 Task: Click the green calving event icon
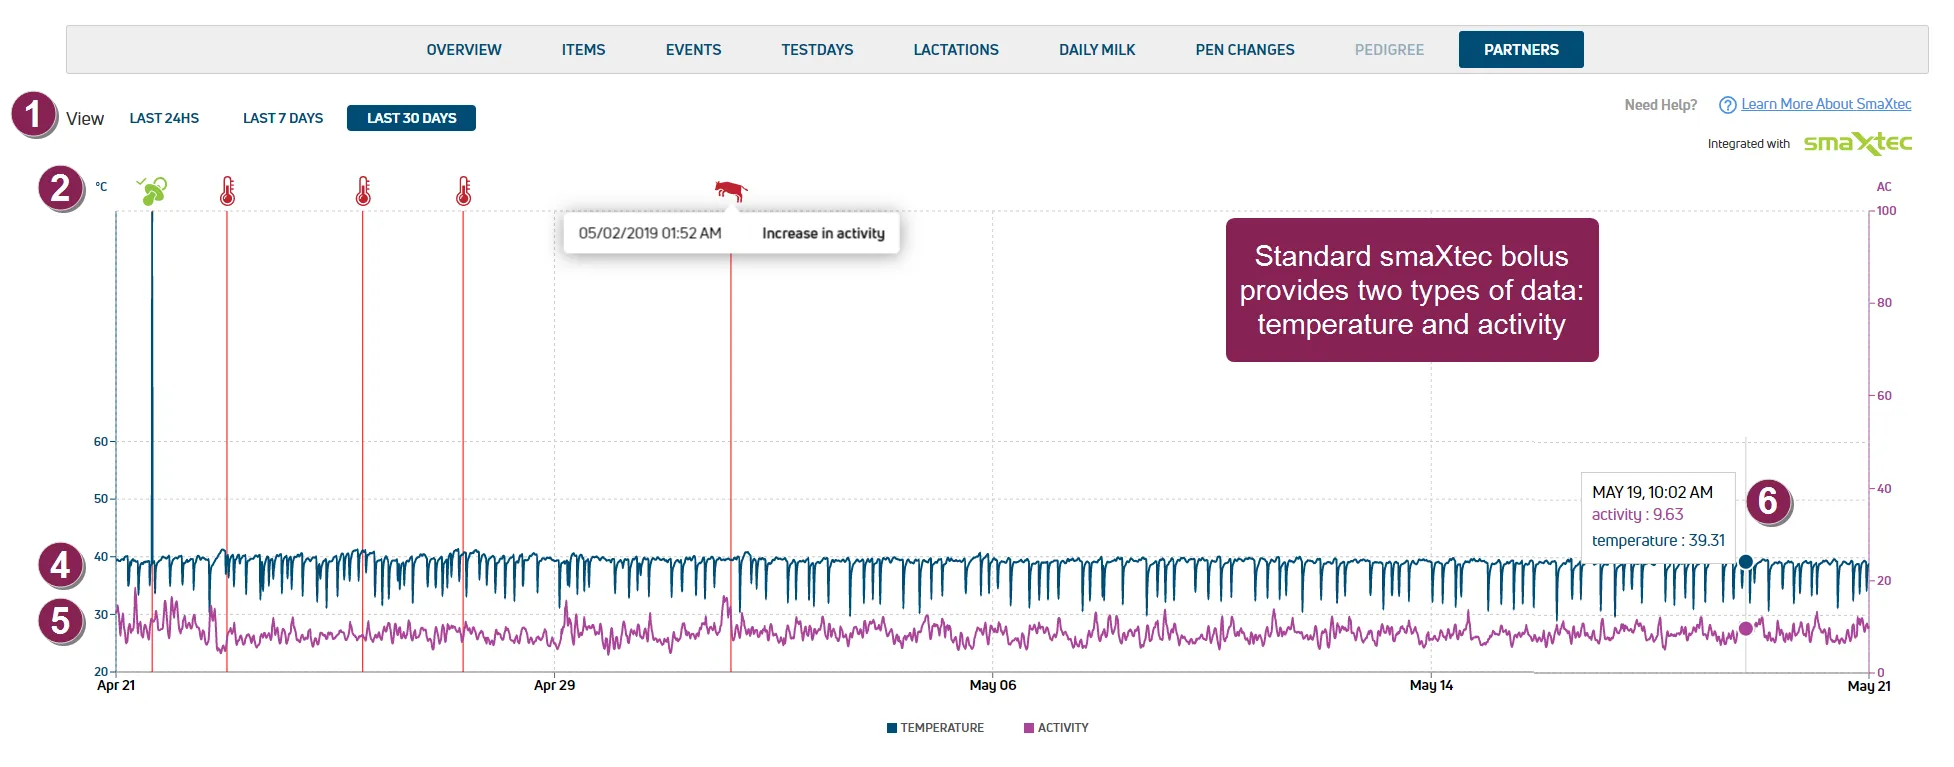coord(152,190)
